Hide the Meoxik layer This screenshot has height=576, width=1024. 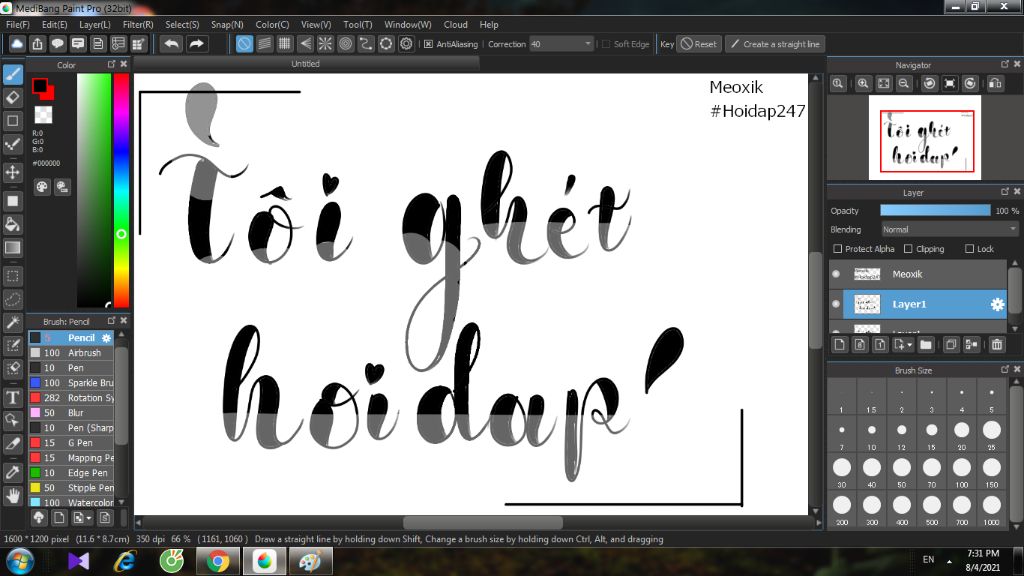pos(836,274)
